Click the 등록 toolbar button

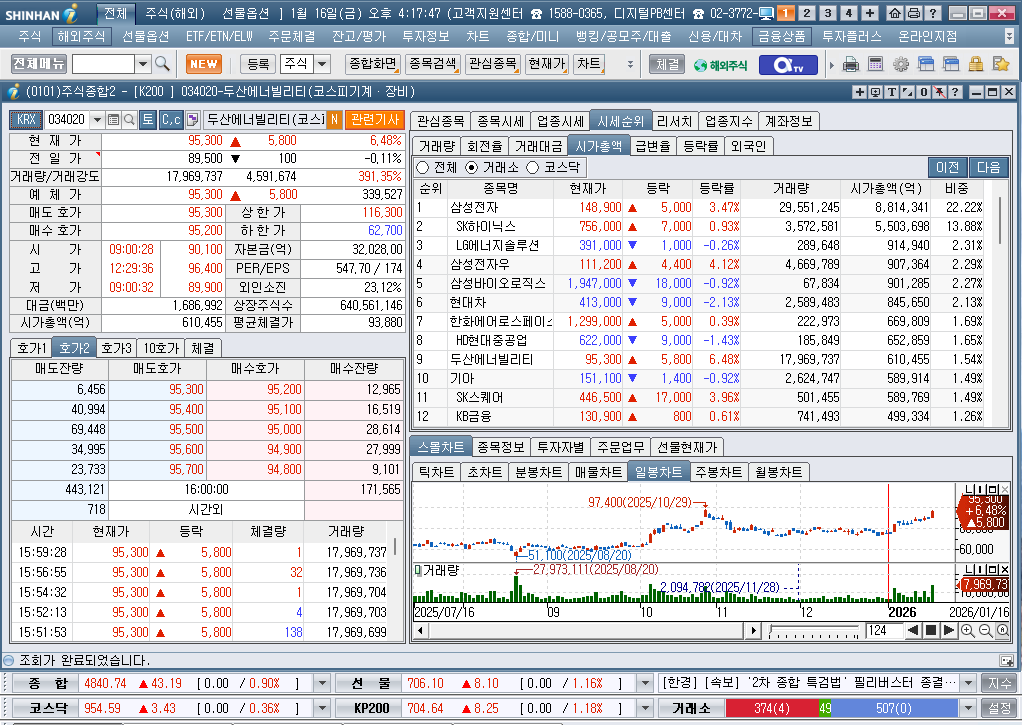(x=258, y=64)
